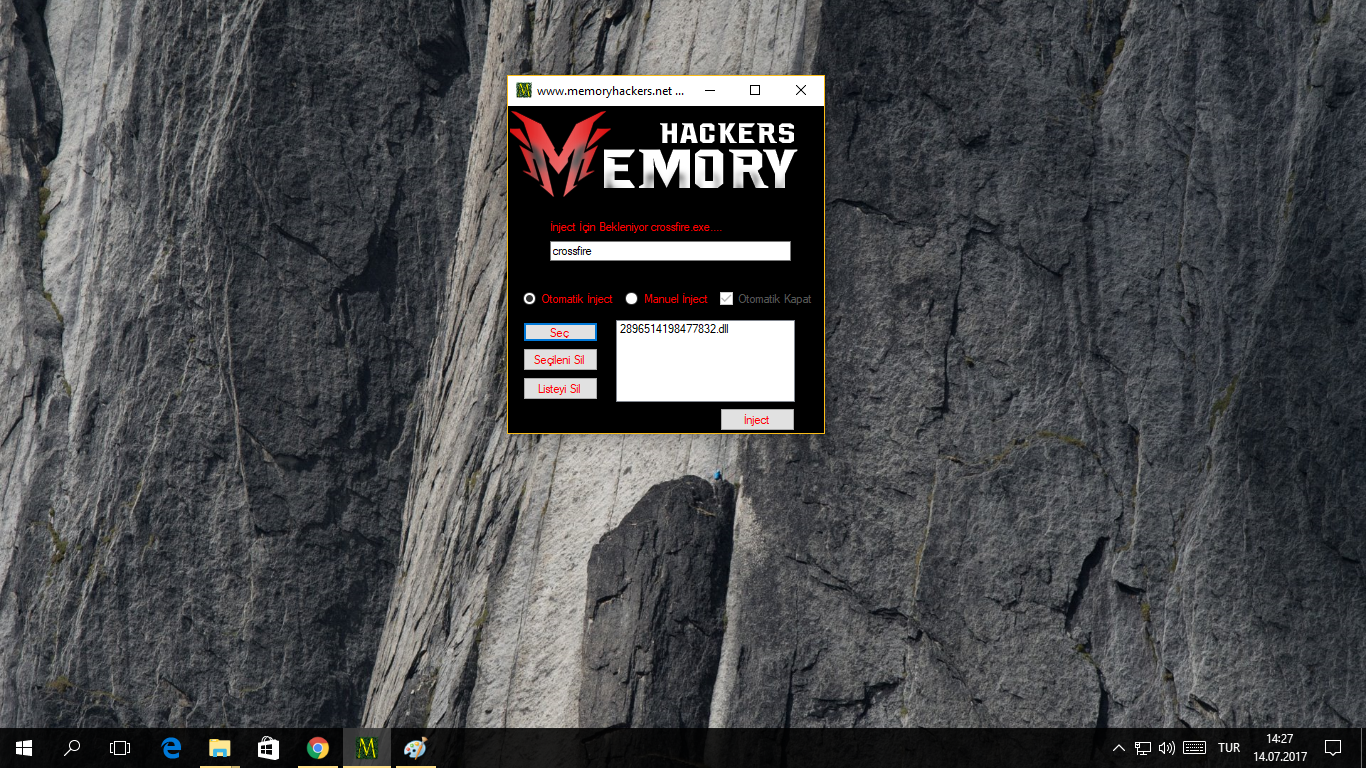
Task: Click the injector title bar app icon
Action: 523,90
